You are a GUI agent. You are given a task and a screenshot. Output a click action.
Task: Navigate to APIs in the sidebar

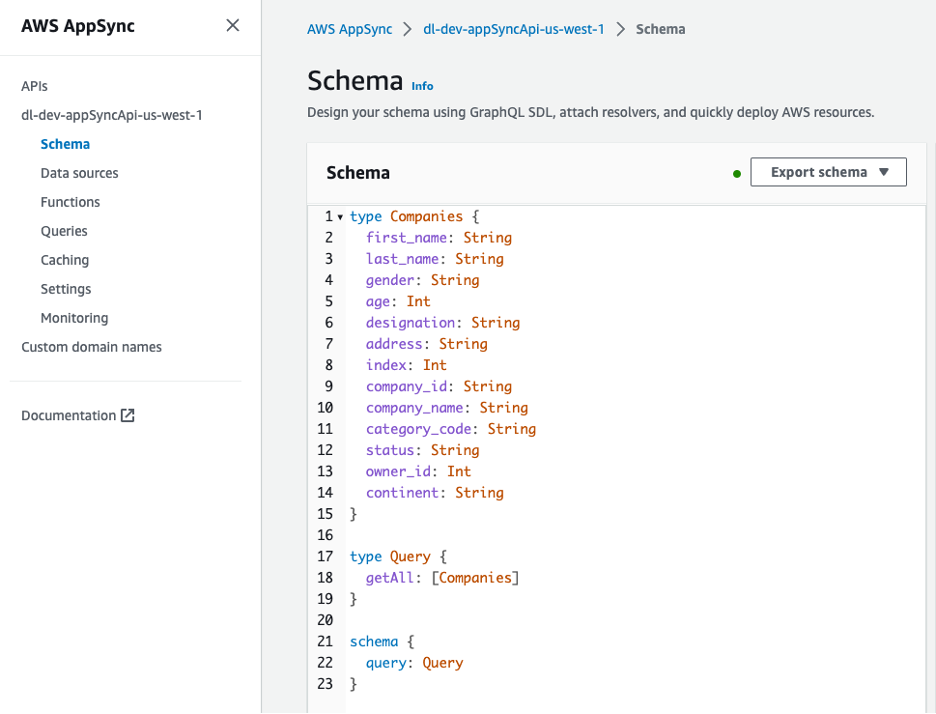click(x=33, y=86)
